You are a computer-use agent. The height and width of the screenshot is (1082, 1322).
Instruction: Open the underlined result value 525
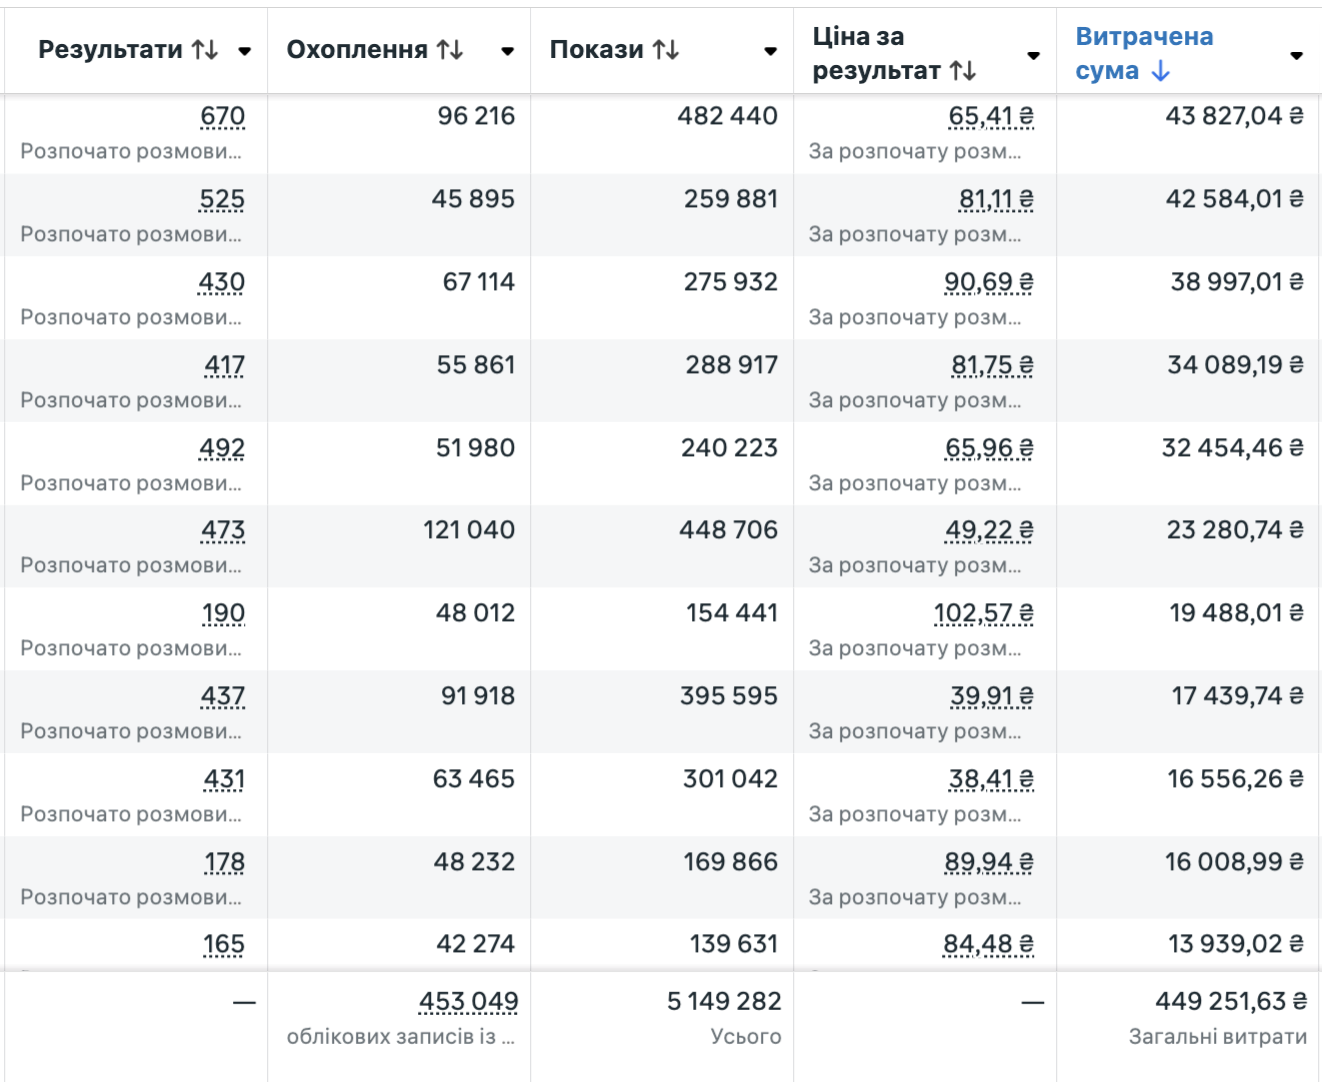[x=222, y=200]
